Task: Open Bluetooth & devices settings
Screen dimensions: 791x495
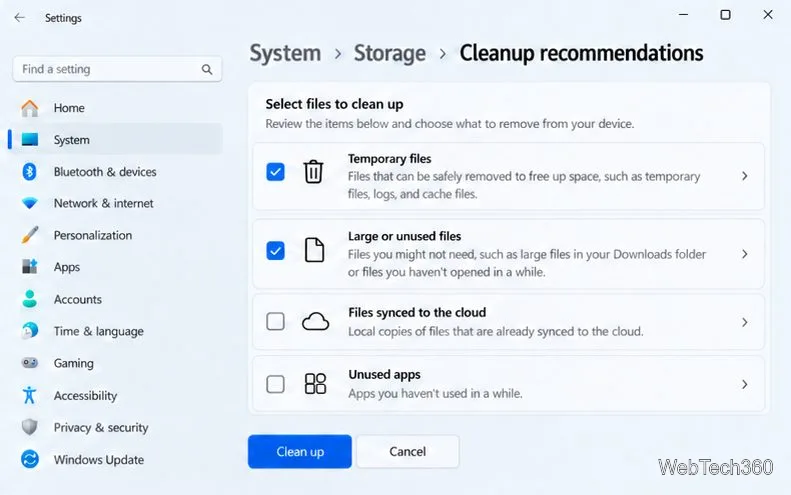Action: [116, 172]
